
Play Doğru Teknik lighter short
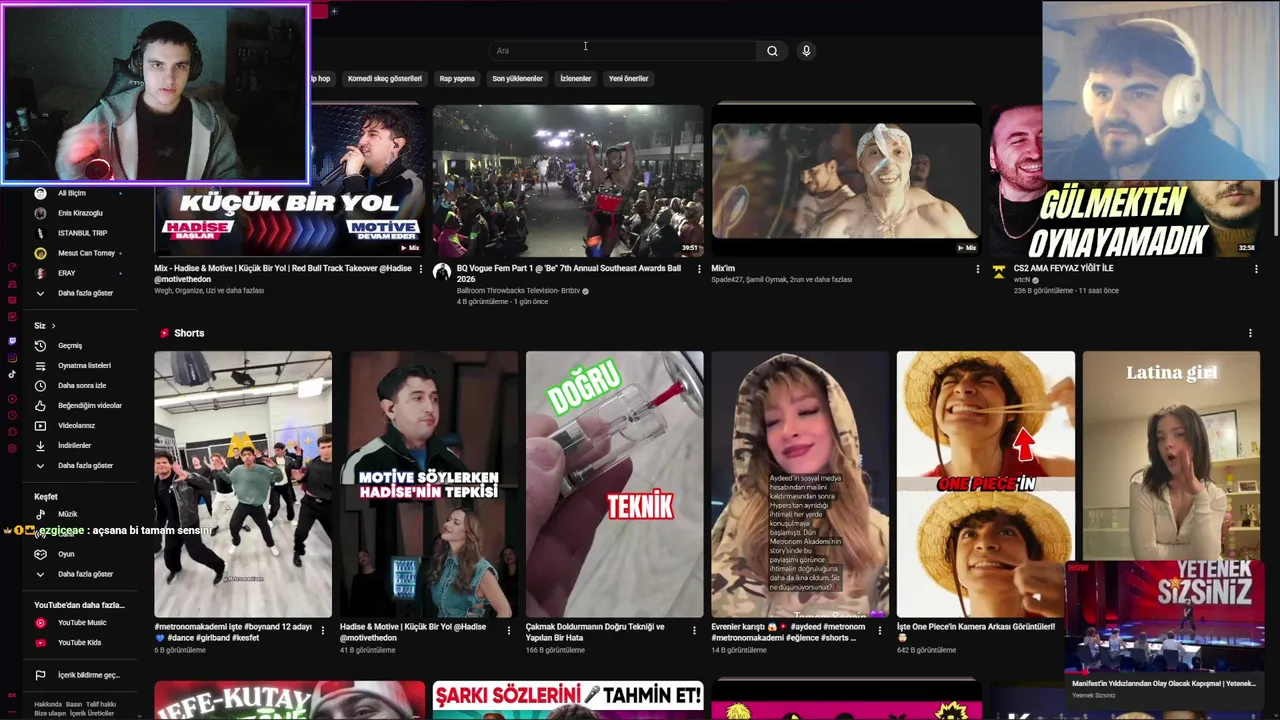click(x=614, y=484)
